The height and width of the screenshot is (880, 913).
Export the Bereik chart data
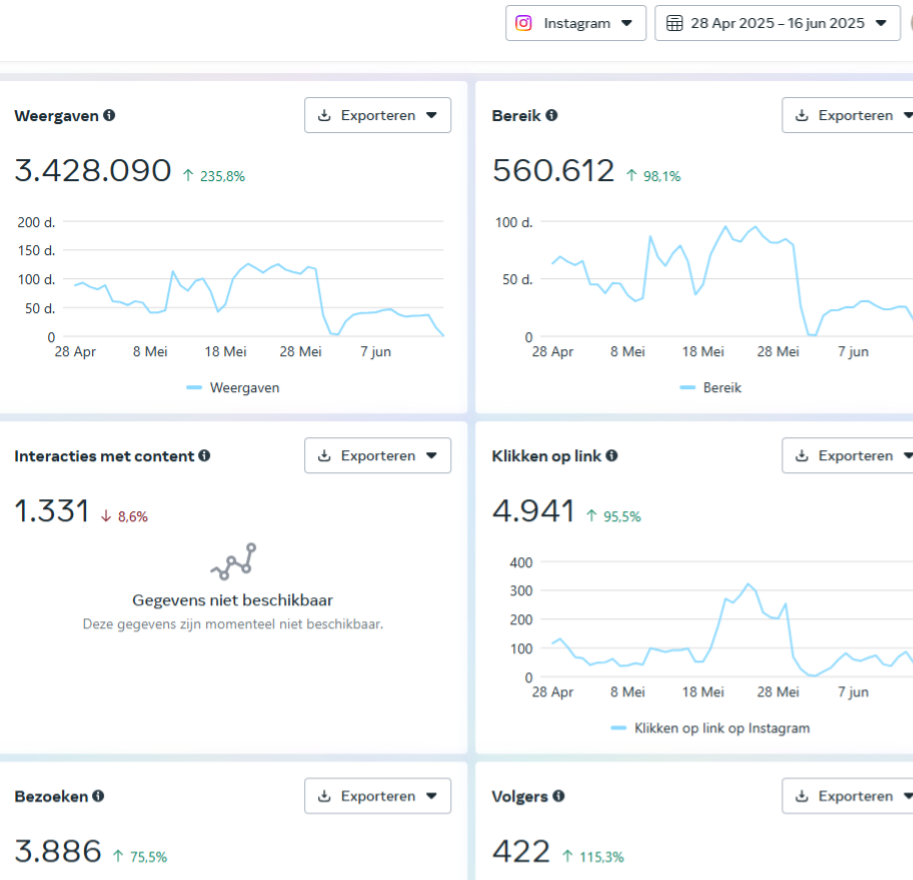pyautogui.click(x=848, y=115)
